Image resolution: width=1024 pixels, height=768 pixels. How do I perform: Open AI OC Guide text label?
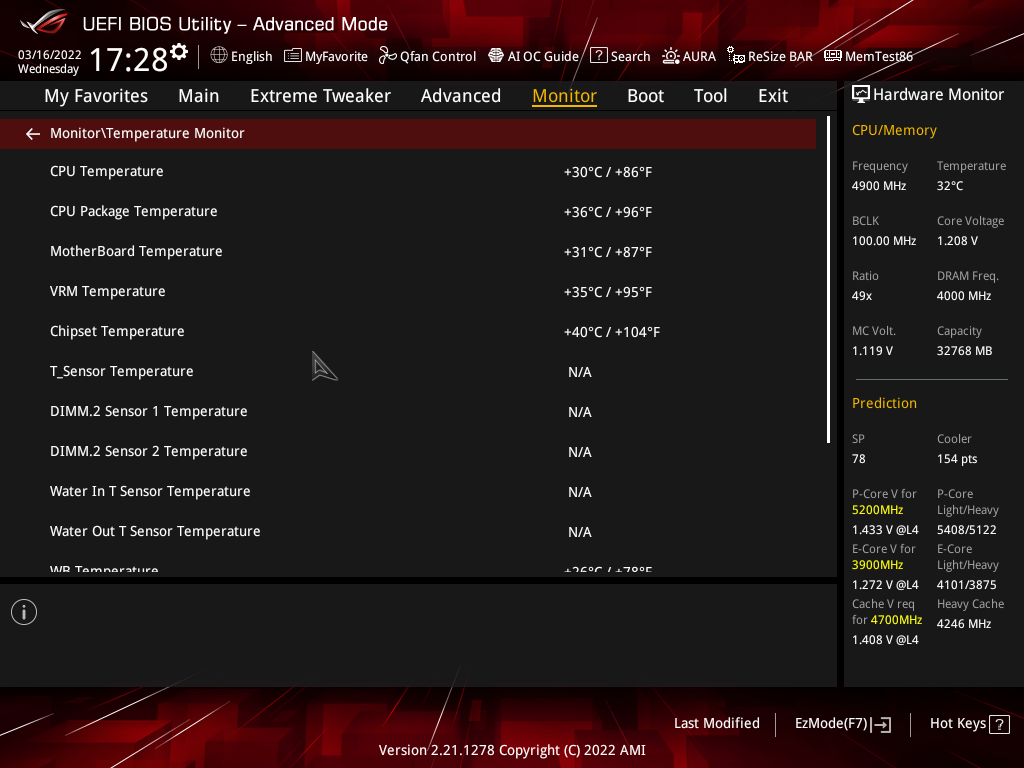tap(543, 56)
